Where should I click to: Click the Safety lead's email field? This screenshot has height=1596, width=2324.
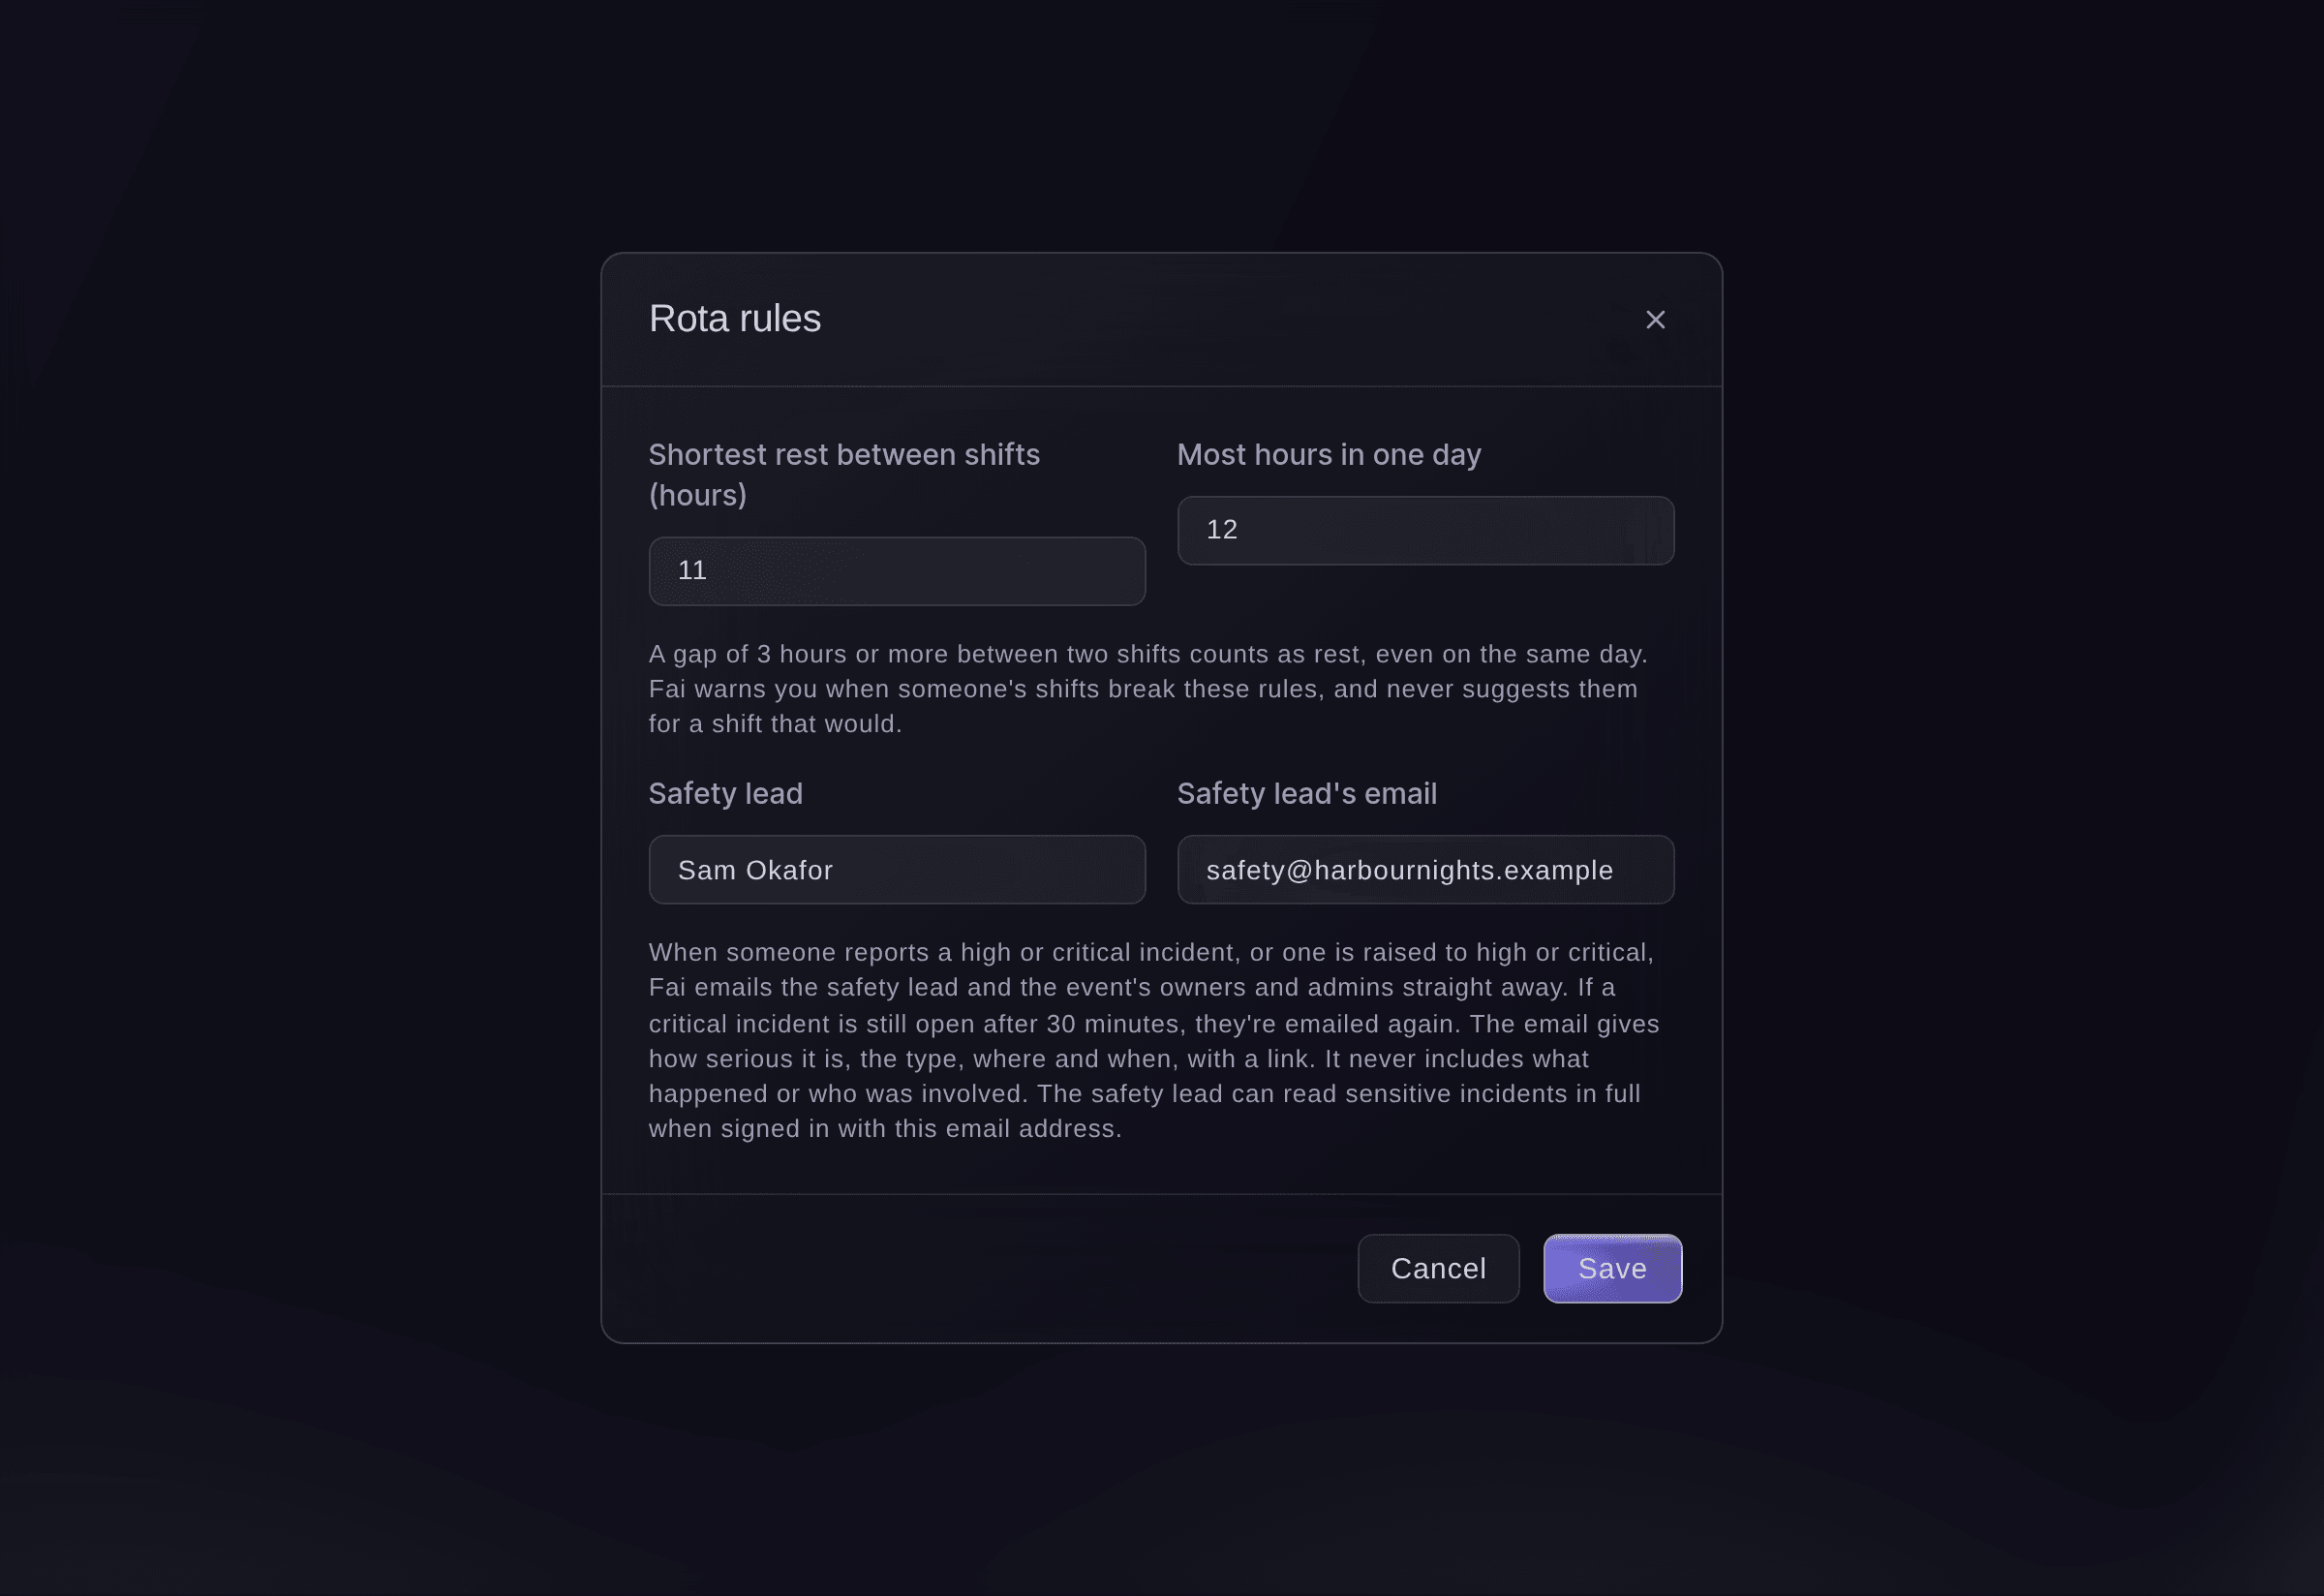tap(1425, 870)
